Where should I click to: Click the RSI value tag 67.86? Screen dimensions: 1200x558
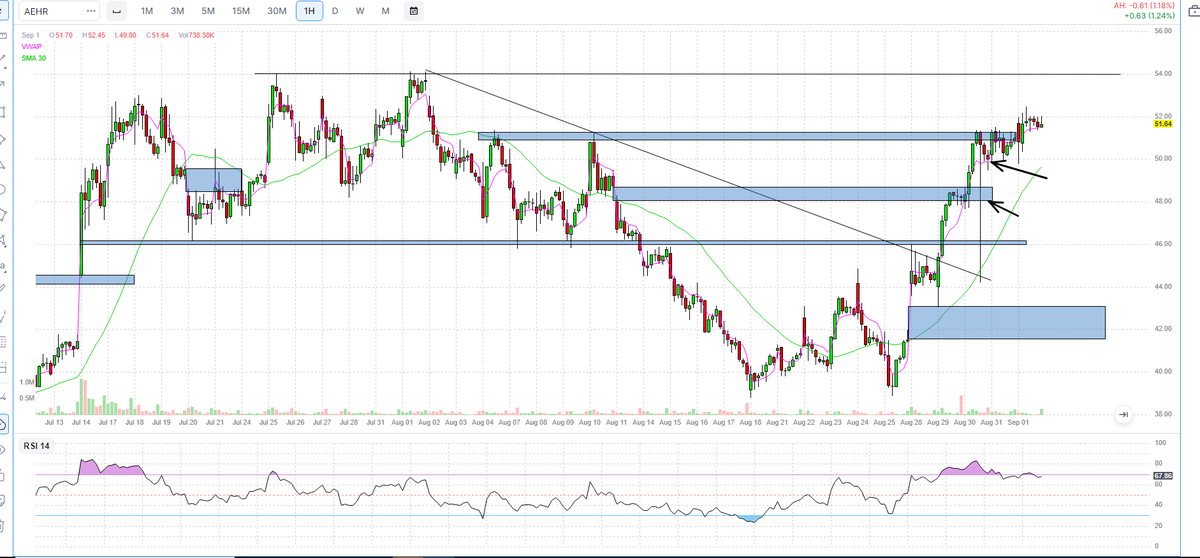click(1162, 475)
